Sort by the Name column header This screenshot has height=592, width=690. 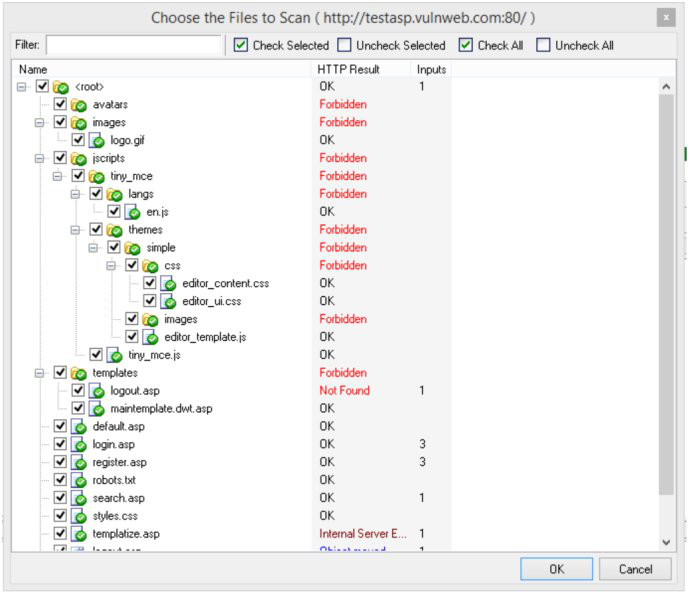(161, 70)
